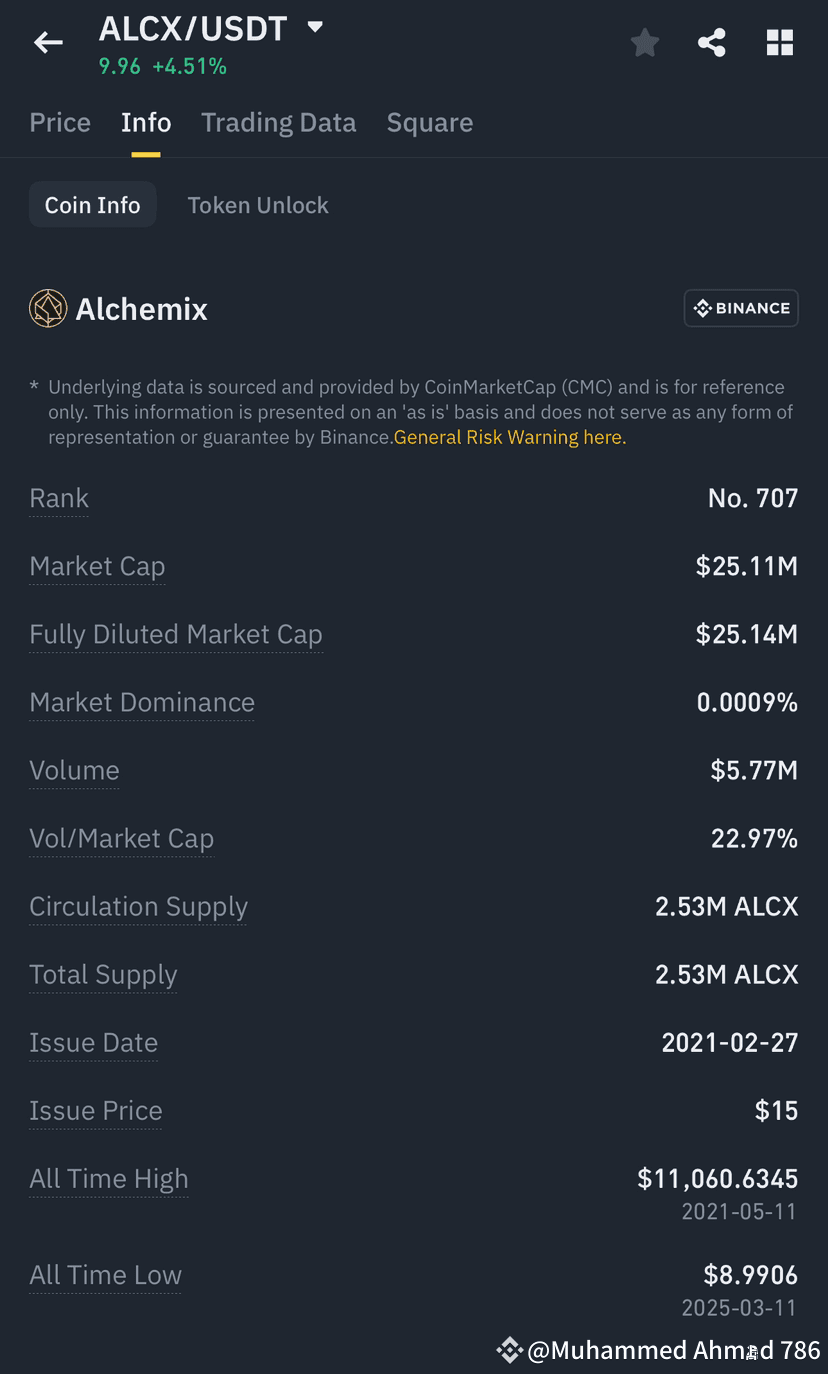828x1374 pixels.
Task: Go to the Square tab
Action: coord(430,122)
